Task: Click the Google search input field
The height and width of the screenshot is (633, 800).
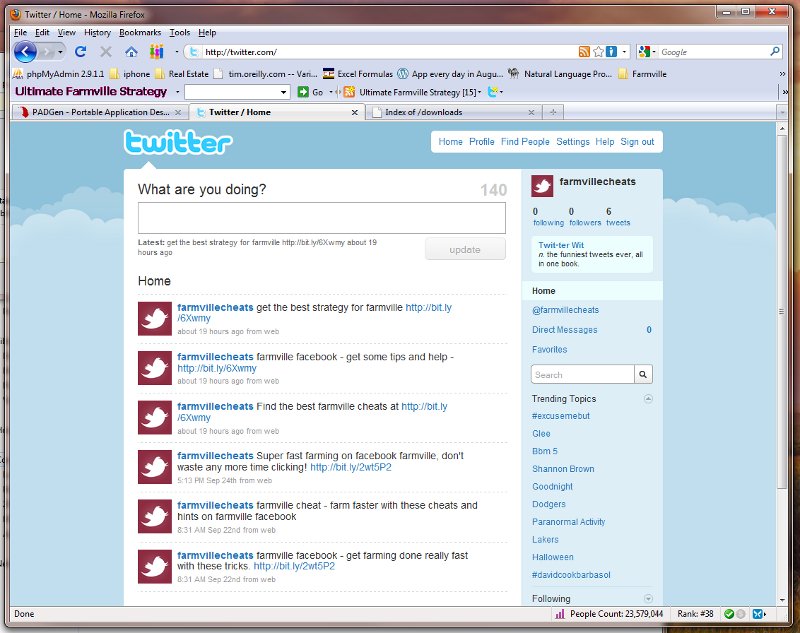Action: [713, 52]
